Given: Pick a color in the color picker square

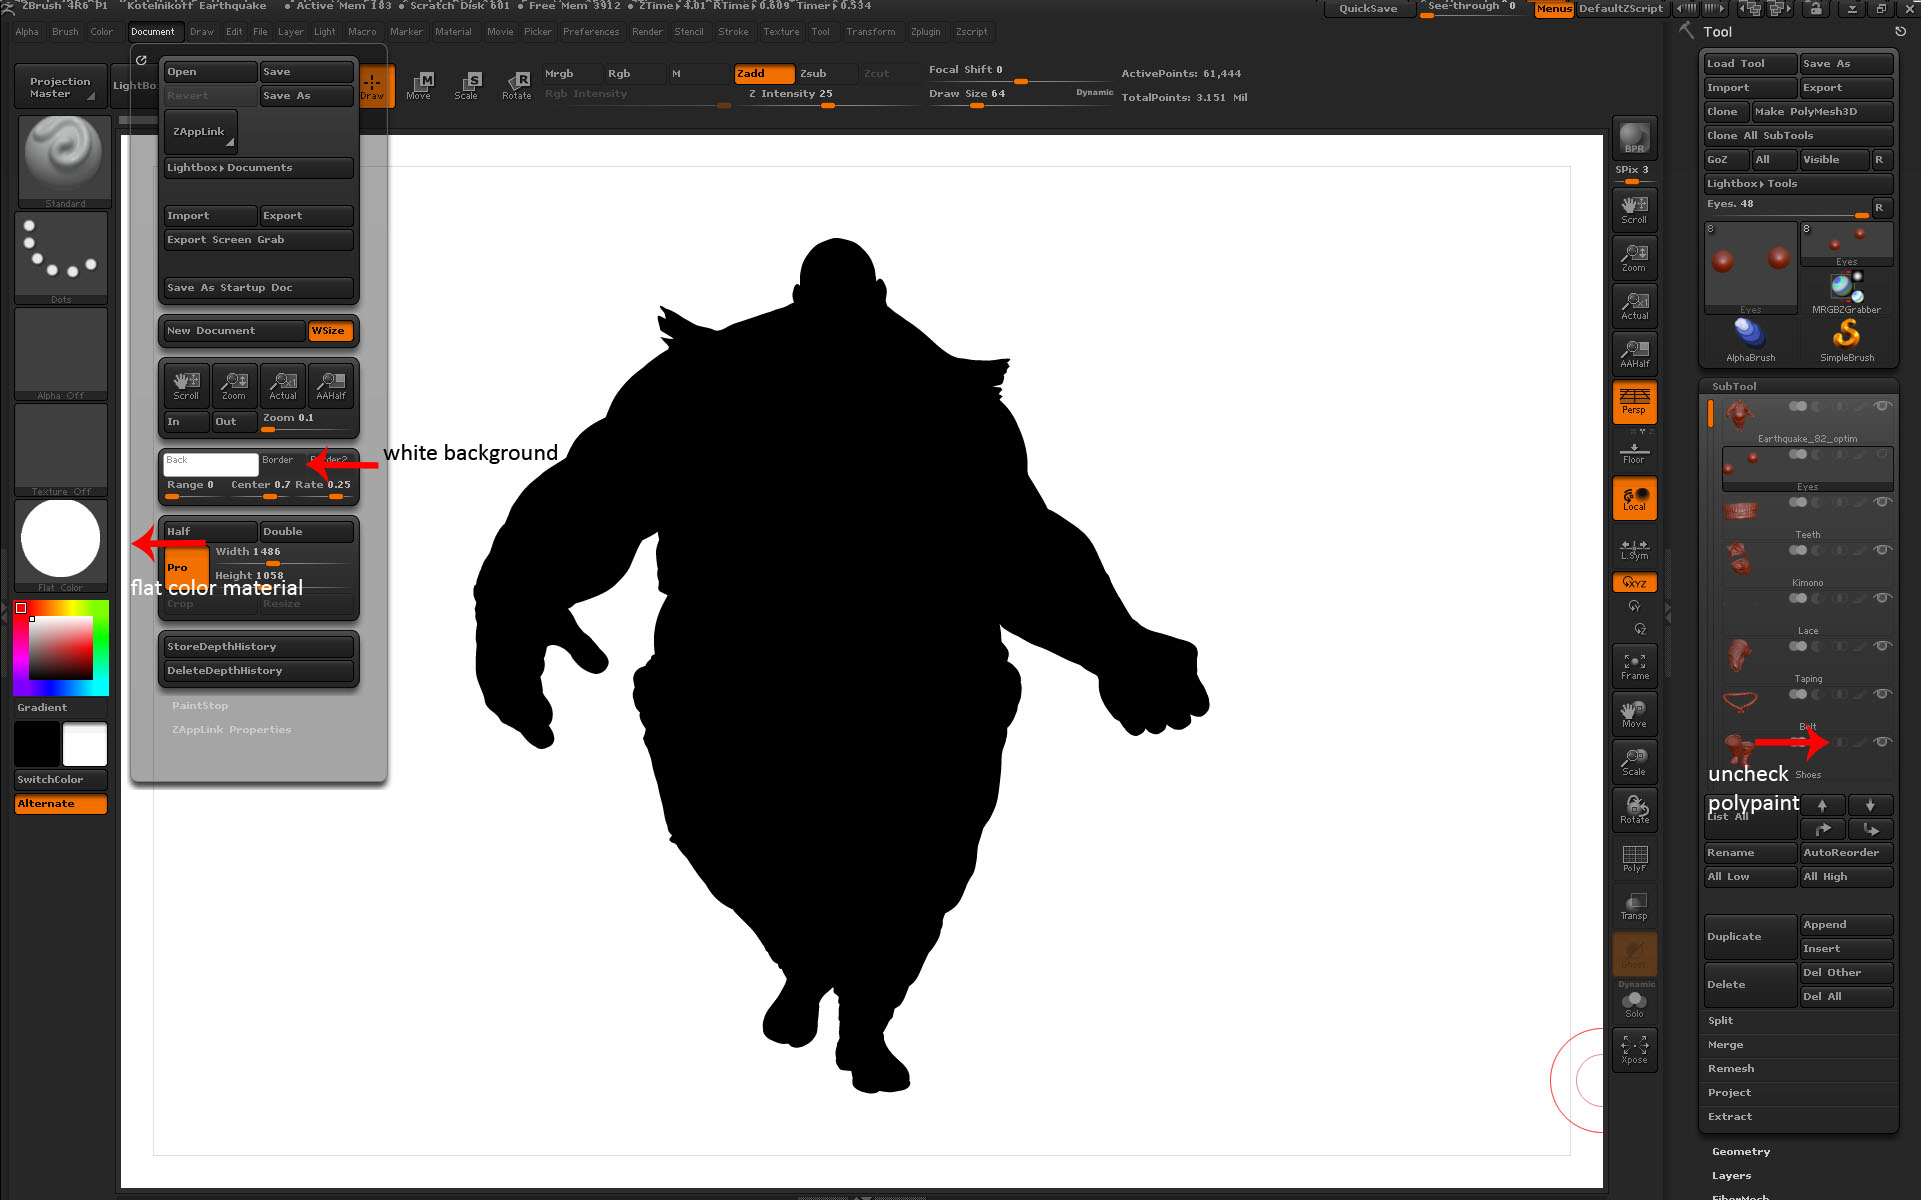Looking at the screenshot, I should (60, 647).
